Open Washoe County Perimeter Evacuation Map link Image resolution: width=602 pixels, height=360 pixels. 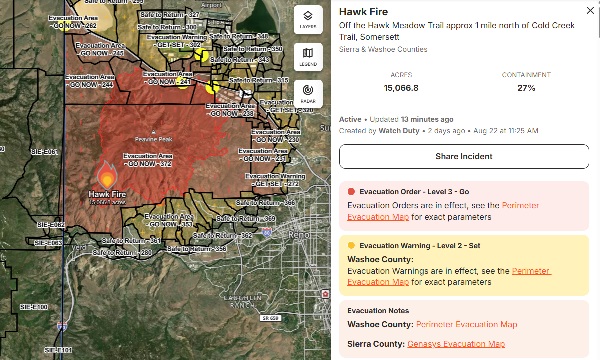tap(466, 324)
